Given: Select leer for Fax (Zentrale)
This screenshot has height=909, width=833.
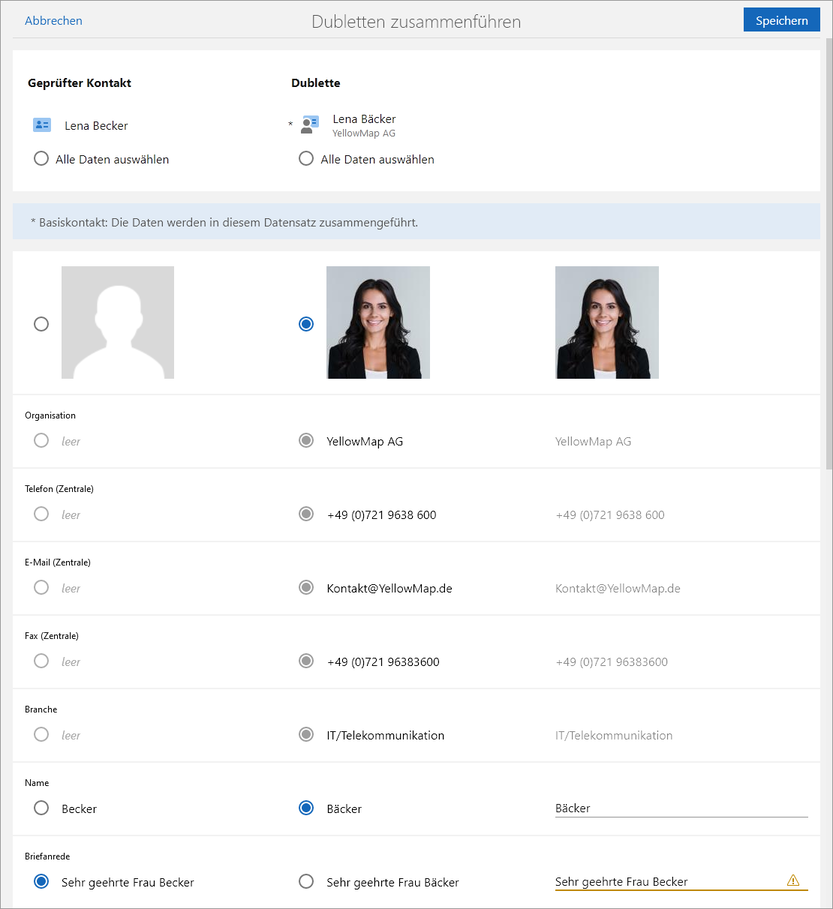Looking at the screenshot, I should (x=41, y=661).
